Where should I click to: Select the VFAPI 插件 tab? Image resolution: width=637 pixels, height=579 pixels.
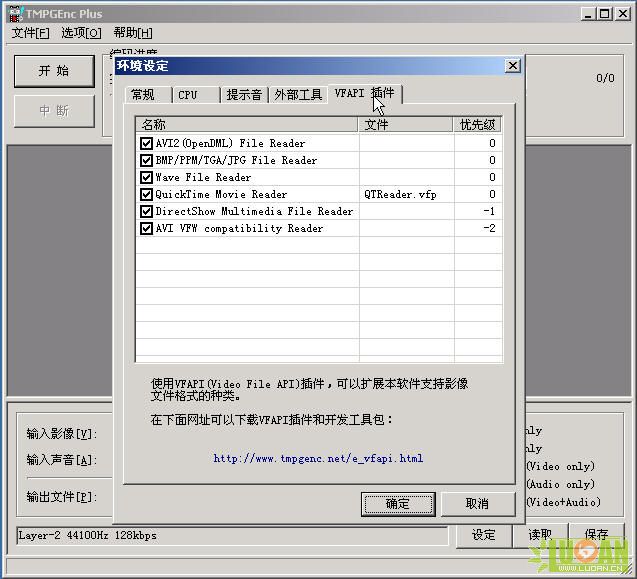pyautogui.click(x=365, y=93)
